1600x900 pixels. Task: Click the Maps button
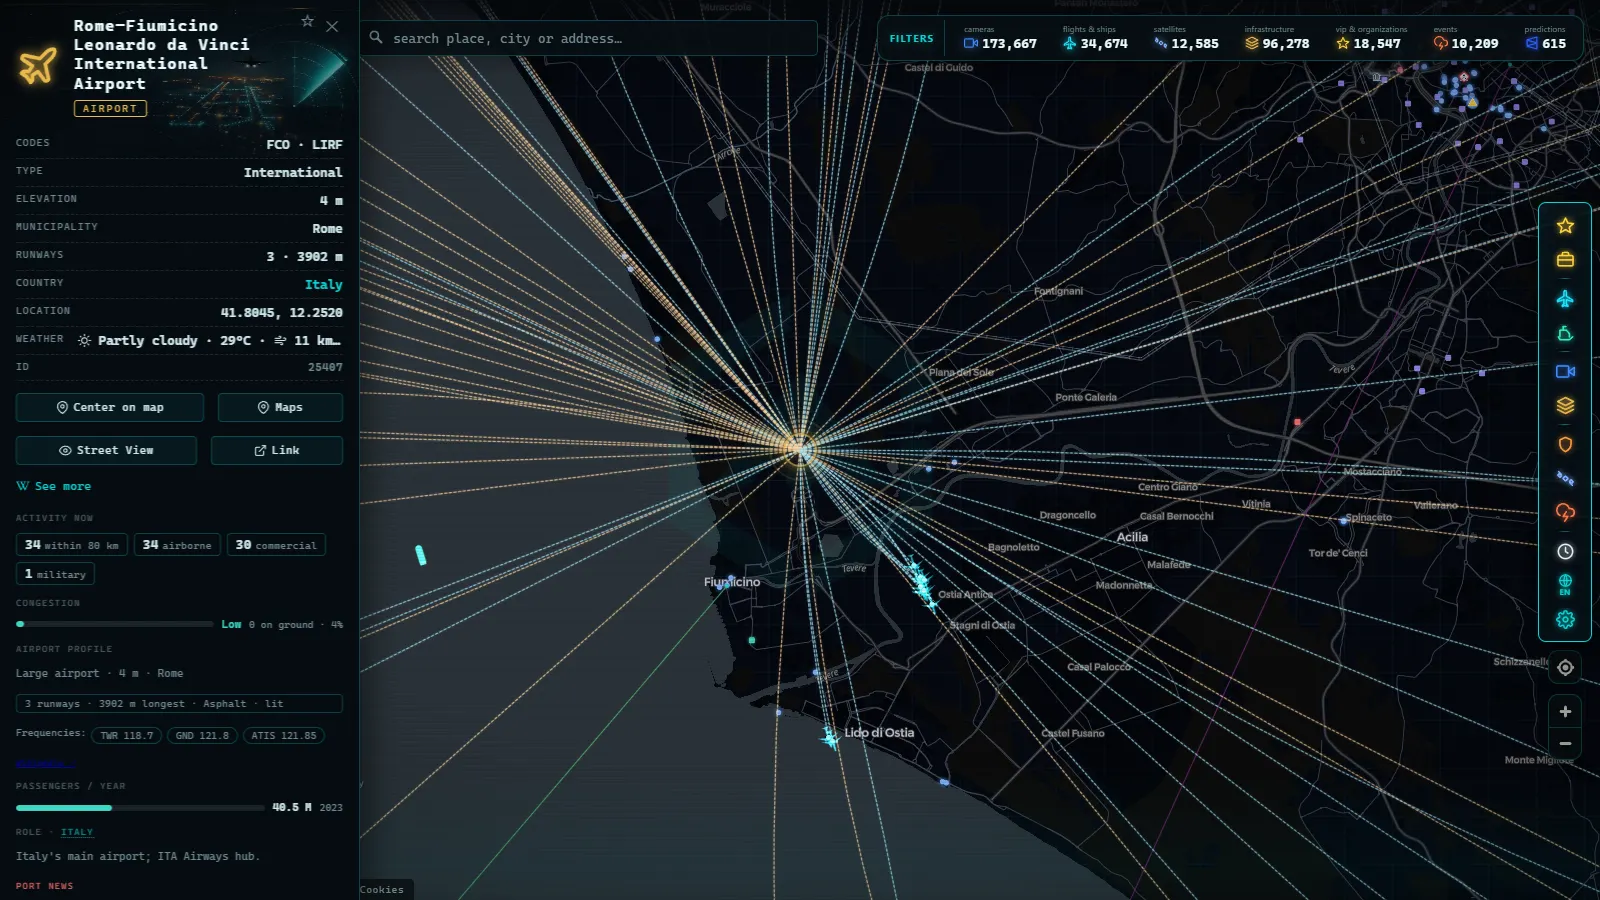[x=280, y=407]
